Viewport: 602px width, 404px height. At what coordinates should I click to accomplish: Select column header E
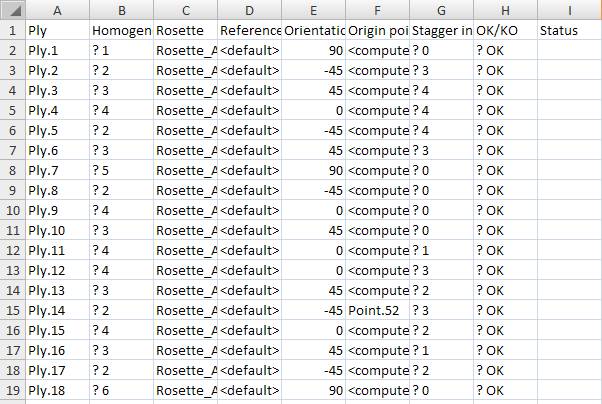(x=313, y=10)
